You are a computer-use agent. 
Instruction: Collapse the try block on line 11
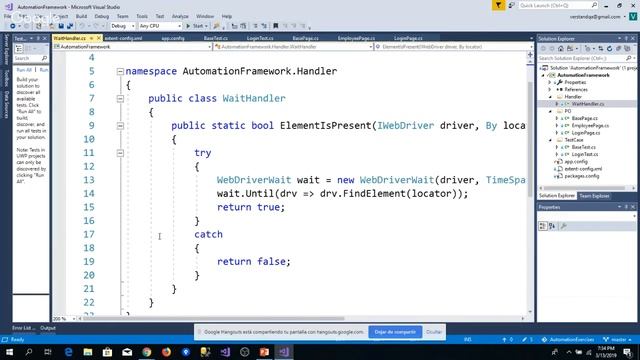[x=120, y=153]
